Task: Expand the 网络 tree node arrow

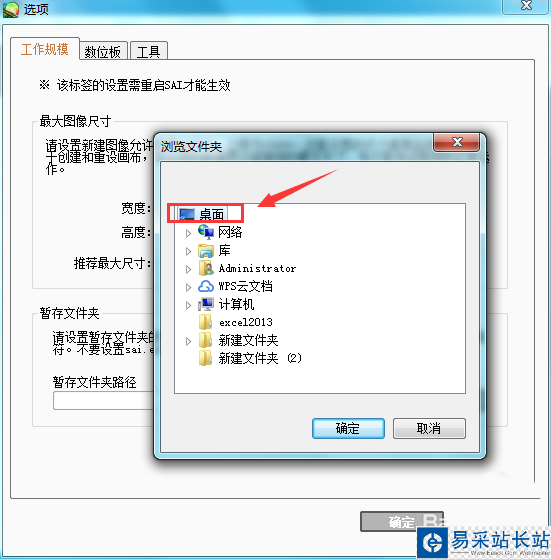Action: point(189,233)
